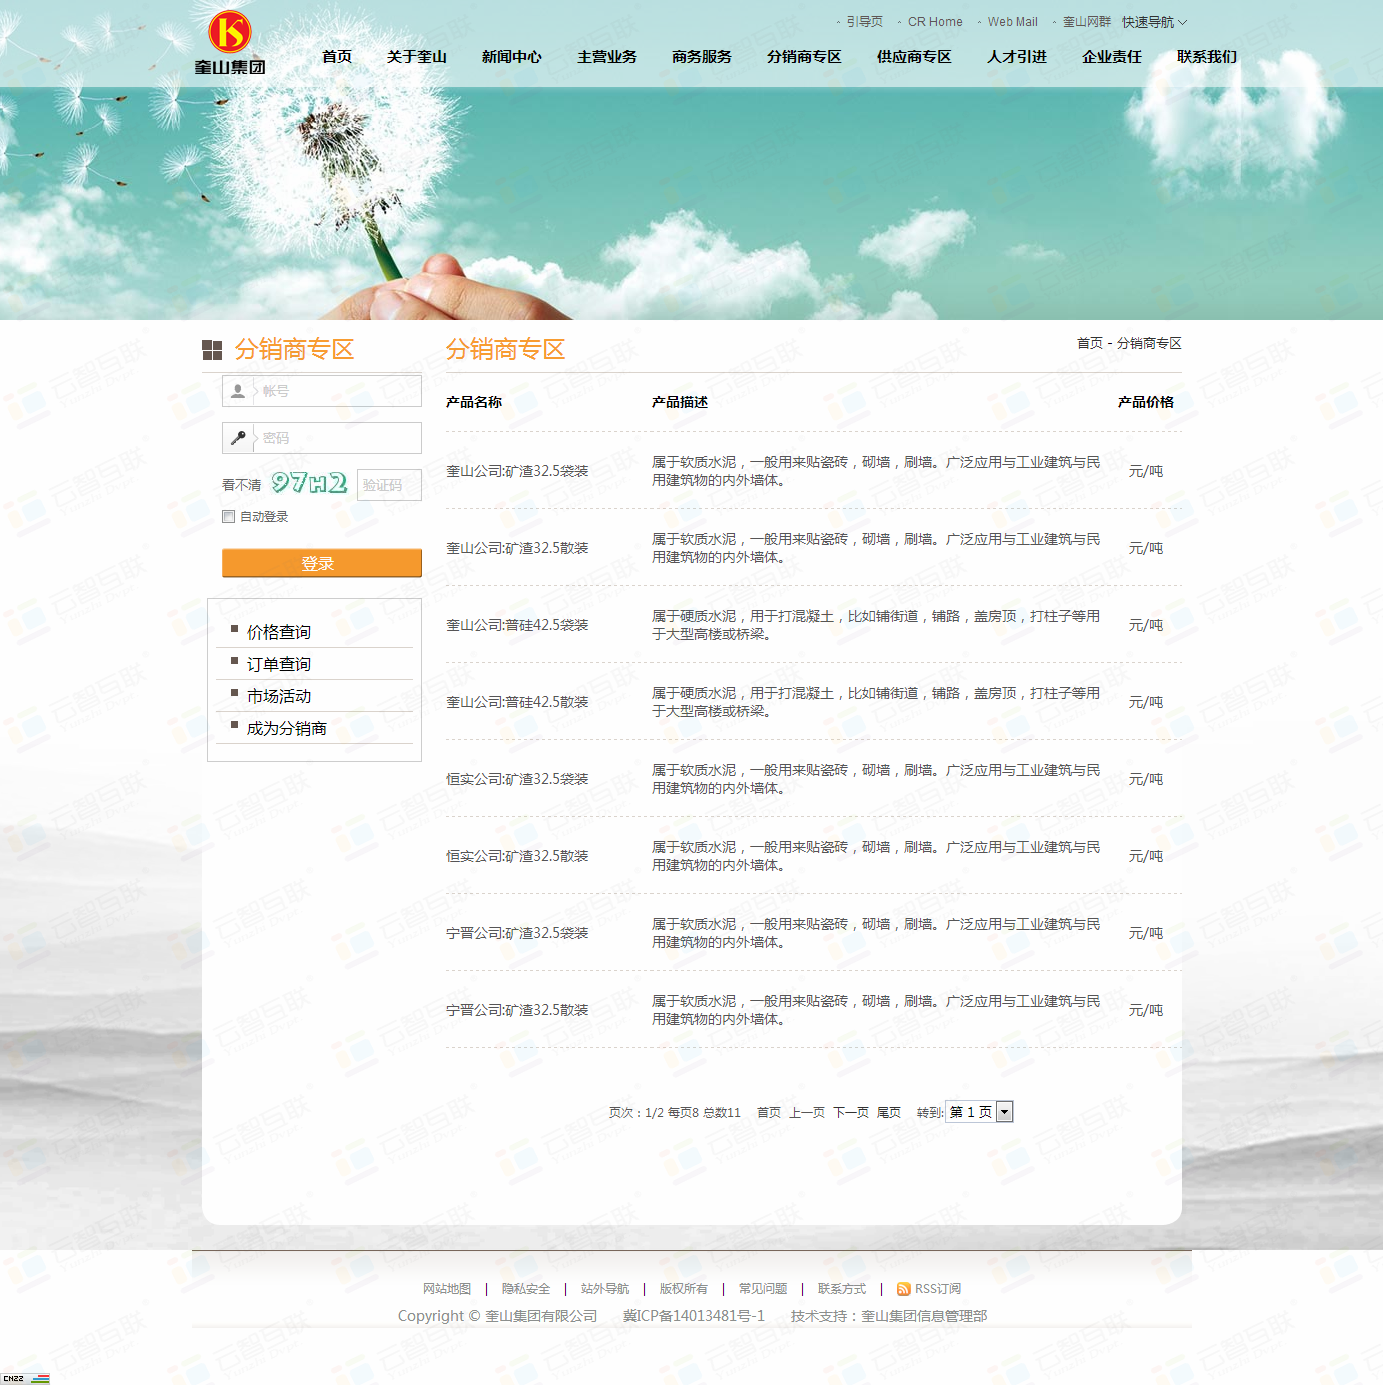
Task: Open 商务服务 menu item
Action: coord(702,57)
